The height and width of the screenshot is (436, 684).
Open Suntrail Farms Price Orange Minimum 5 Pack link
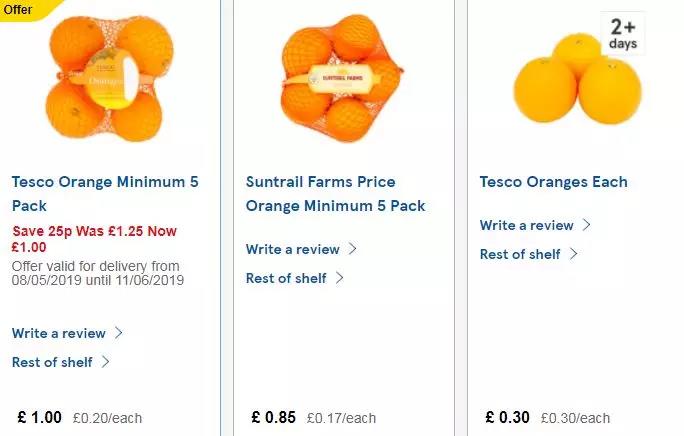click(335, 193)
